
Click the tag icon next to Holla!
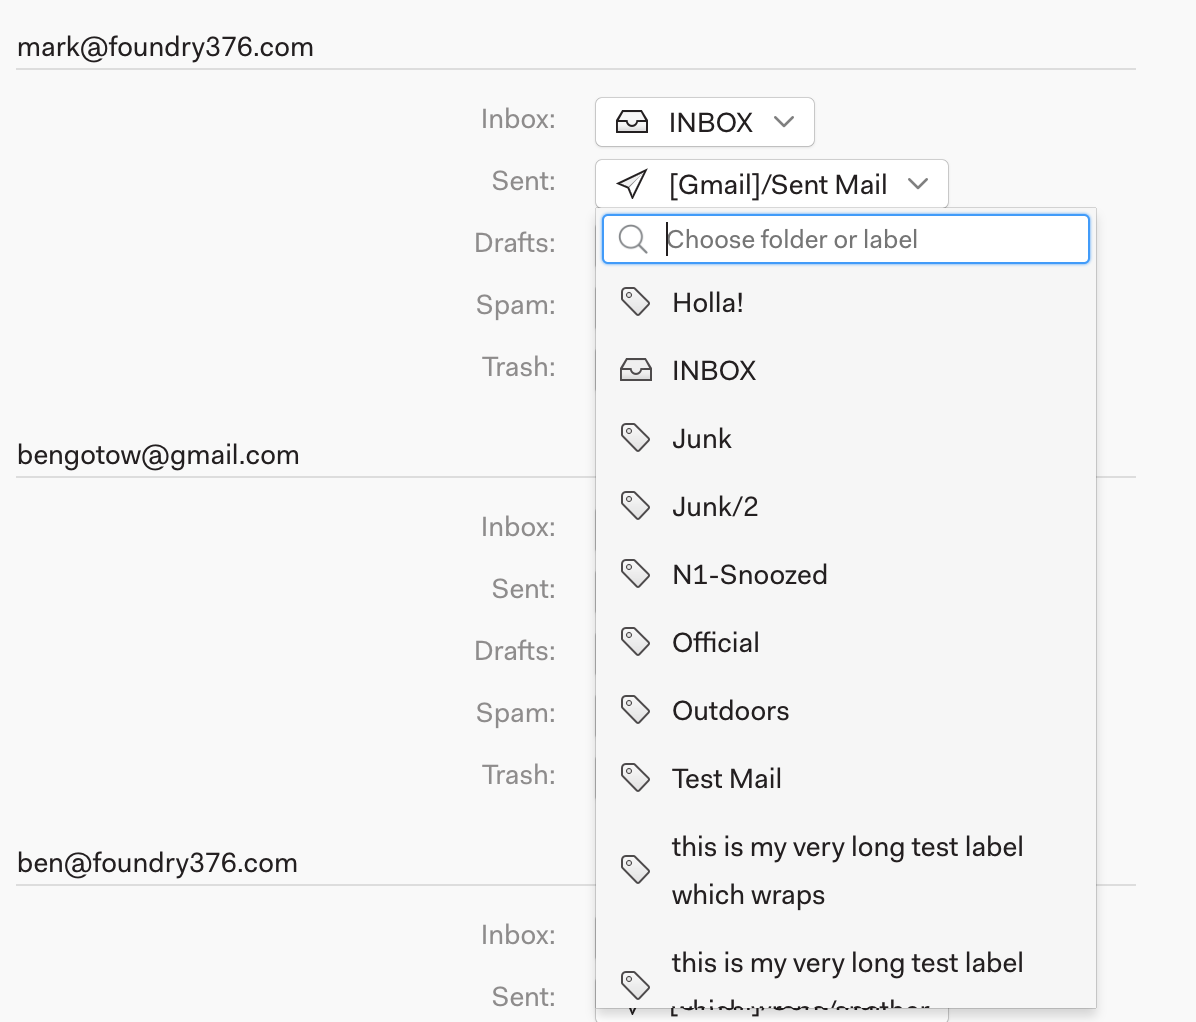coord(636,300)
